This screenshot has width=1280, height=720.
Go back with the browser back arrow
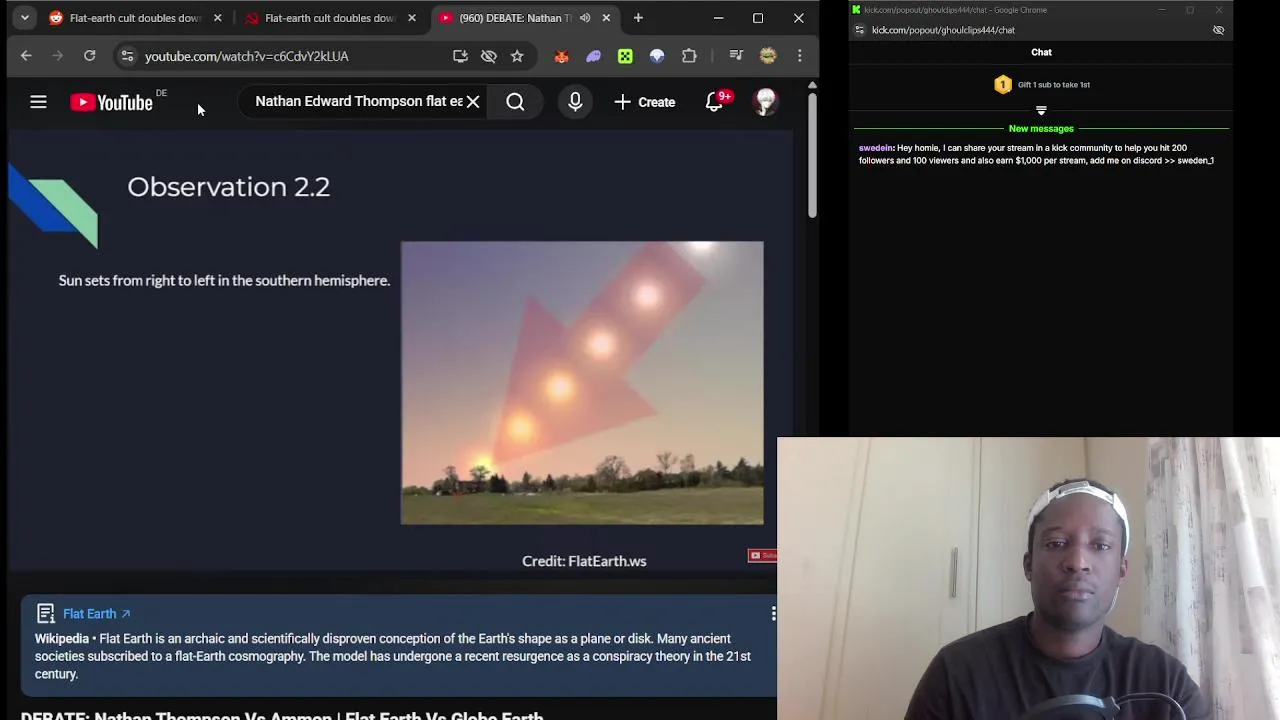(26, 56)
